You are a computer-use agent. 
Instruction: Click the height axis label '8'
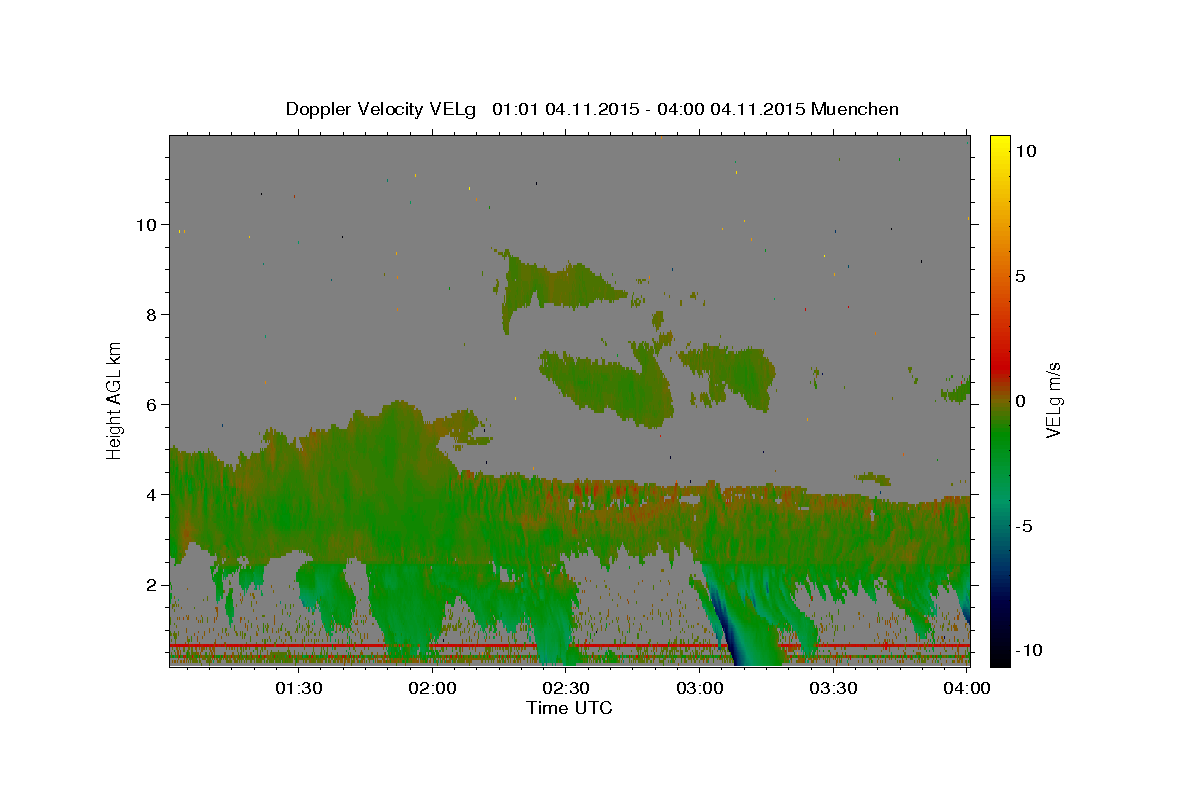(152, 314)
